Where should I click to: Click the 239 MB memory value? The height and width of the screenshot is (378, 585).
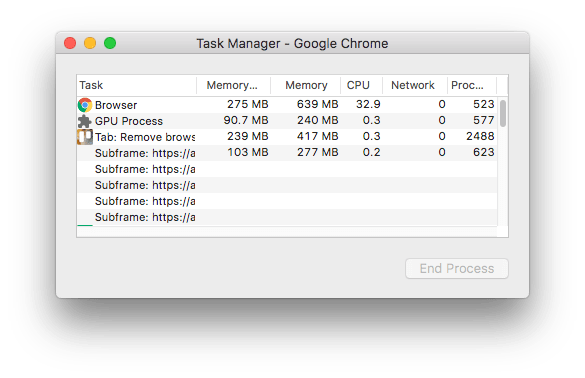tap(248, 136)
